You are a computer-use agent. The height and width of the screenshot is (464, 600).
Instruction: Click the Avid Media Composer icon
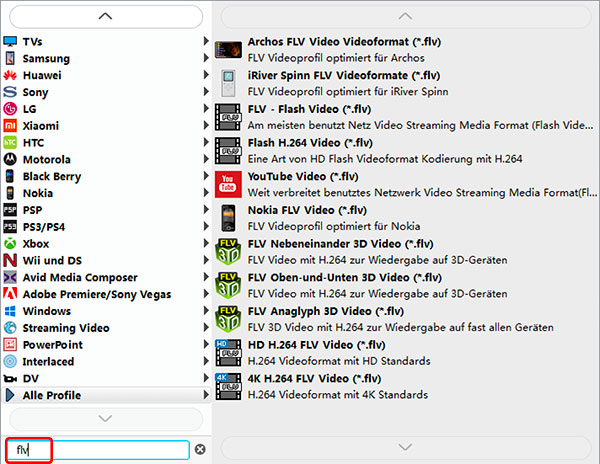click(10, 277)
